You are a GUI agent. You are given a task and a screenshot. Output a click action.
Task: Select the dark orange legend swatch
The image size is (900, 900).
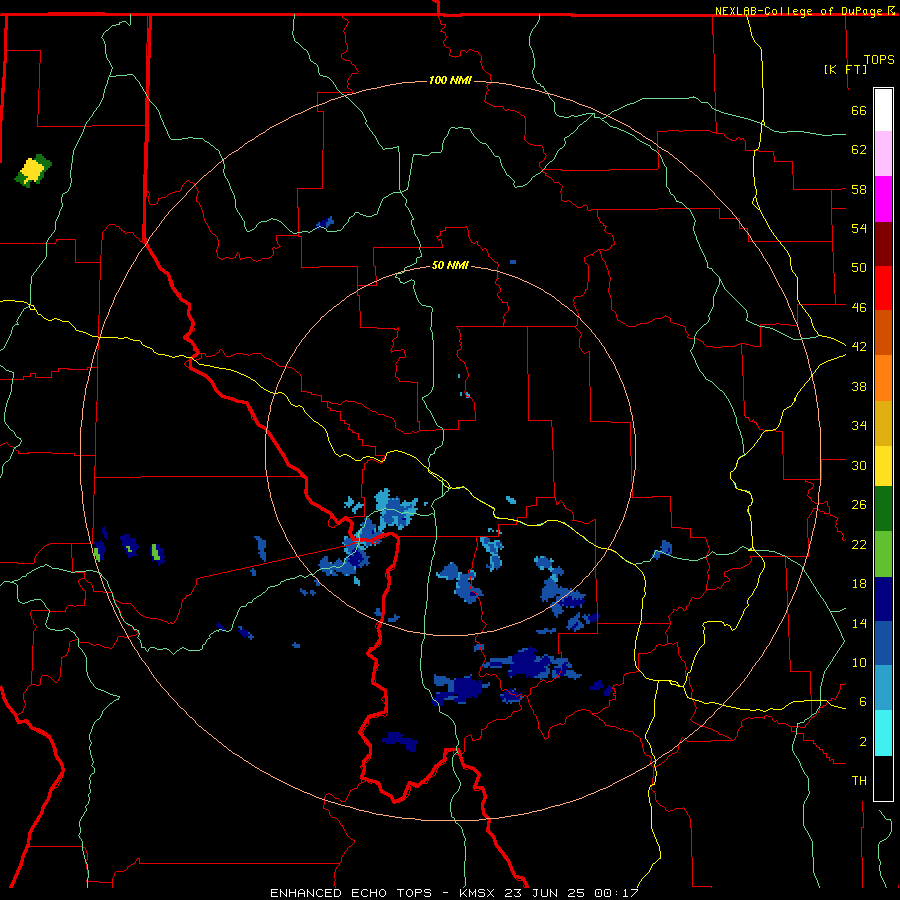(883, 333)
